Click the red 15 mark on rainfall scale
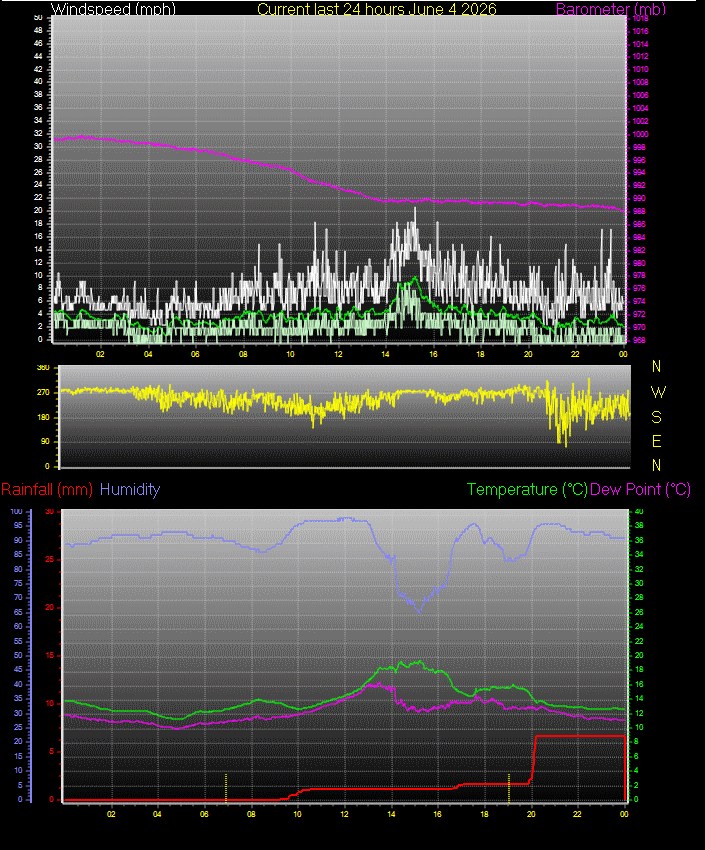This screenshot has height=850, width=705. click(x=49, y=655)
